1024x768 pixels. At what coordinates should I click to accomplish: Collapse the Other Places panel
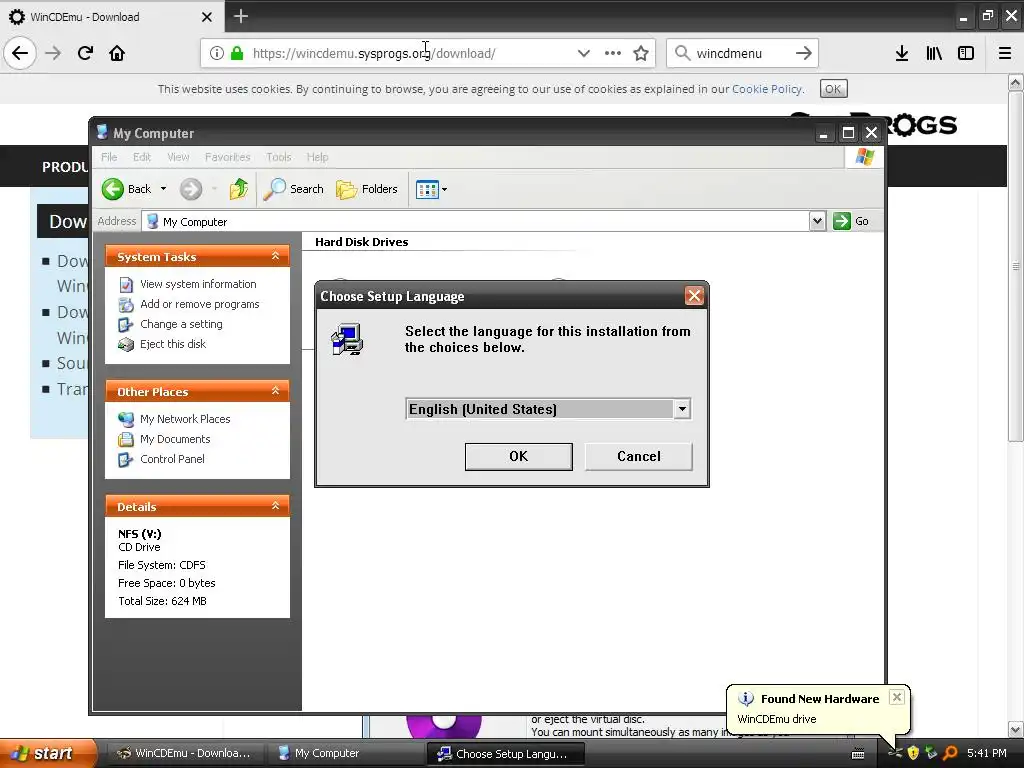(x=276, y=391)
